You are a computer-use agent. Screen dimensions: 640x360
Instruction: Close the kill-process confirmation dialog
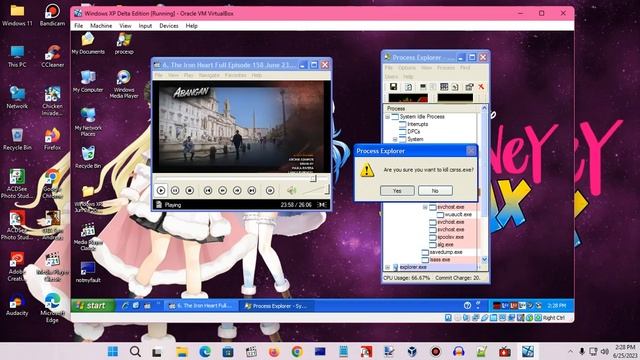(471, 151)
